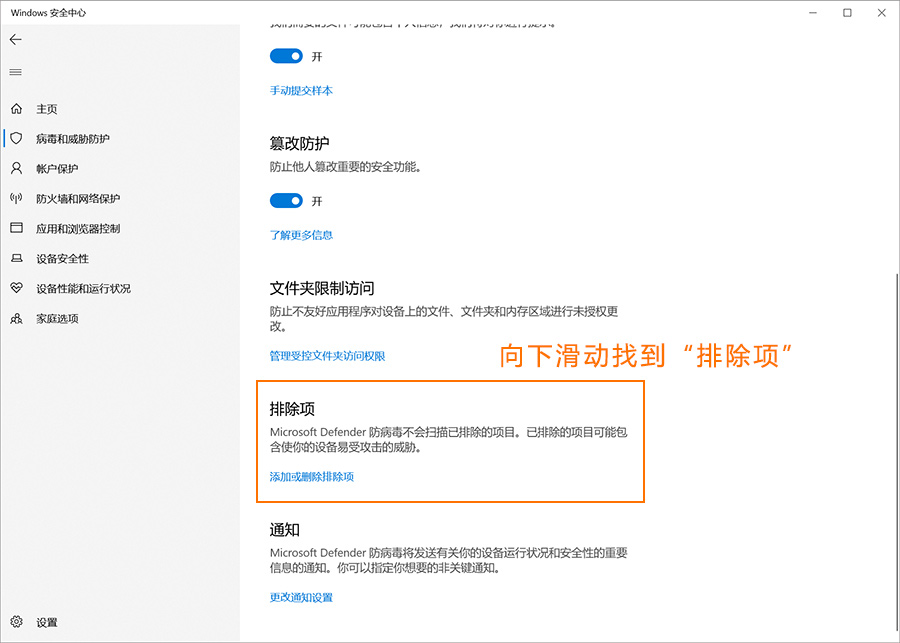
Task: Open 管理受控文件夹访问权限 link
Action: pos(327,356)
